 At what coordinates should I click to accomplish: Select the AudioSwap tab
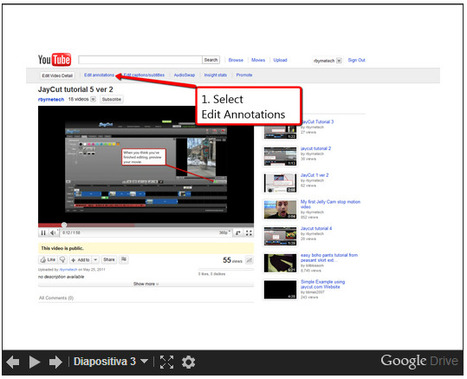coord(184,75)
